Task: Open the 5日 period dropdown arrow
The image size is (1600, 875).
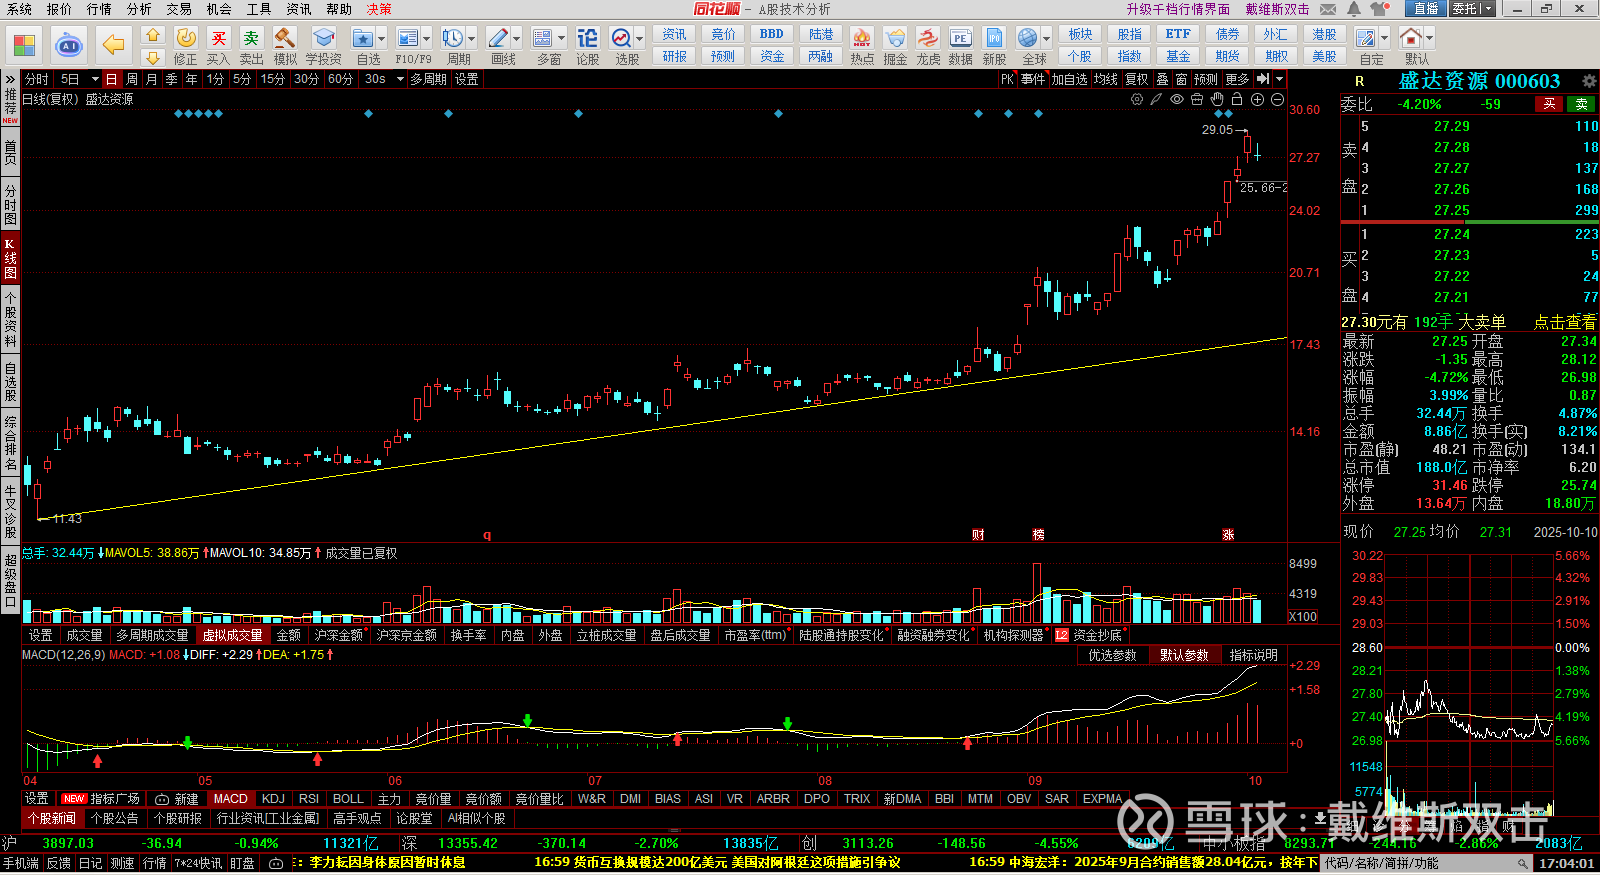Action: pyautogui.click(x=95, y=79)
